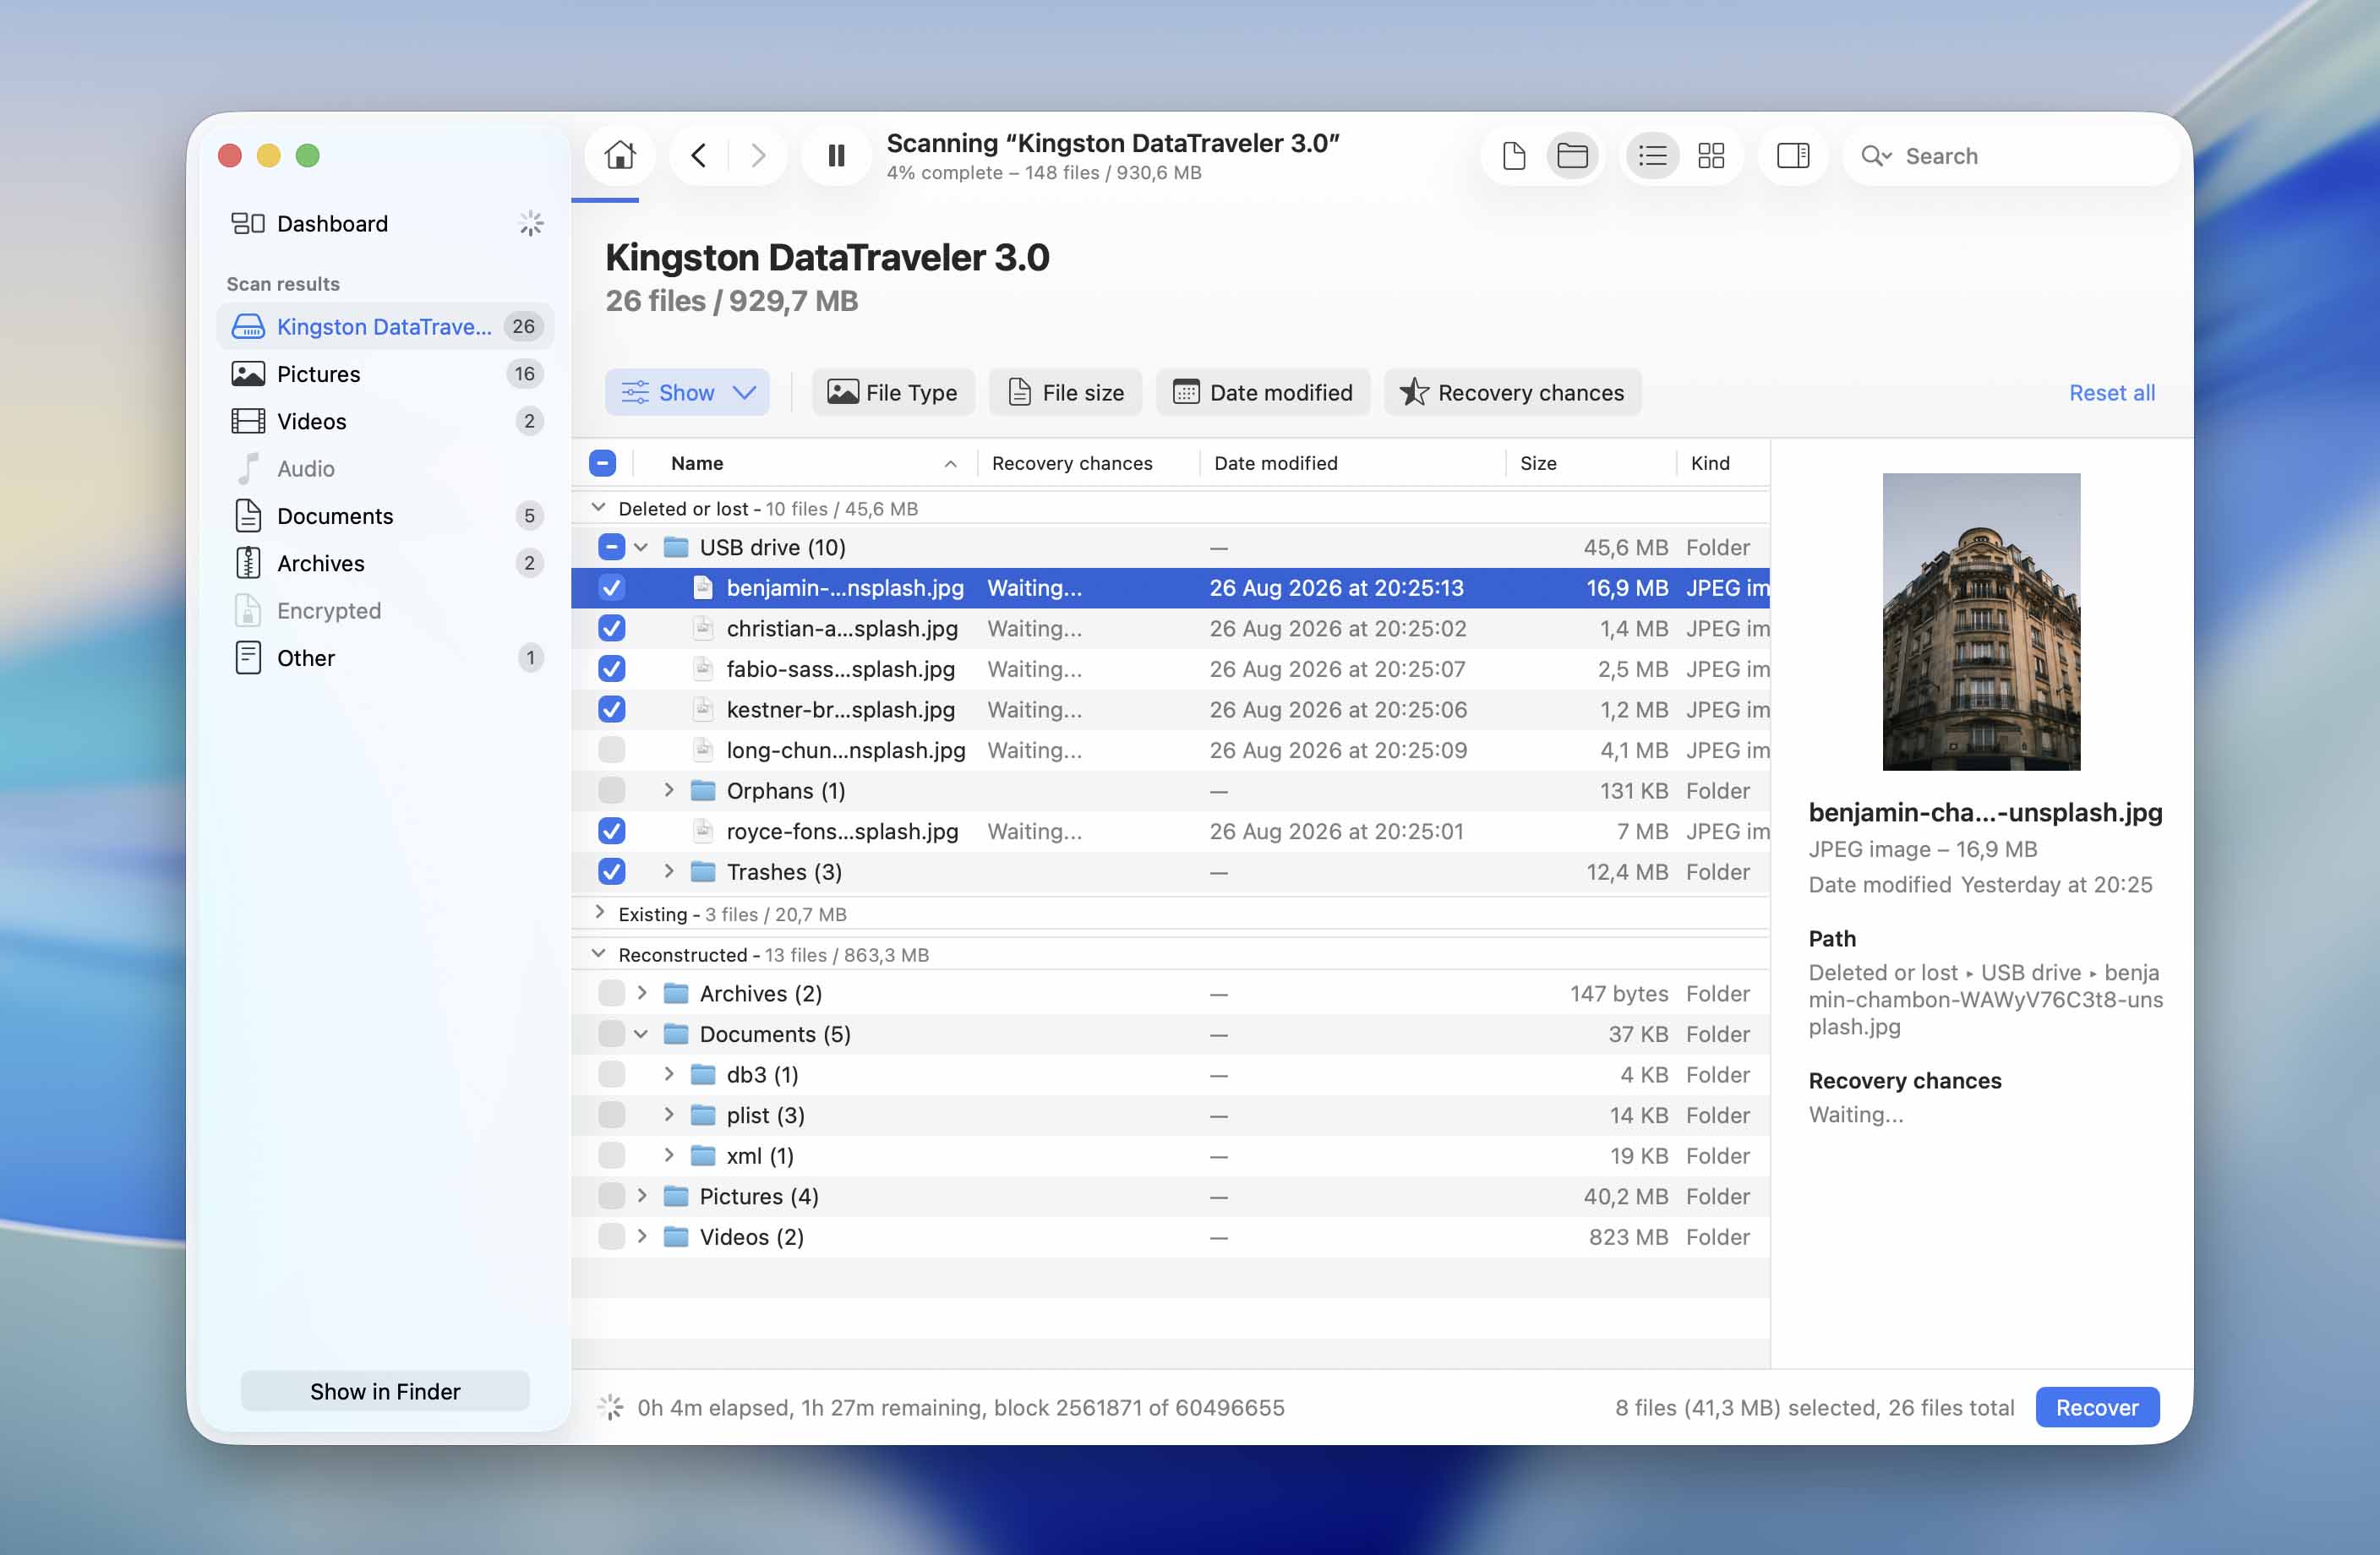This screenshot has width=2380, height=1555.
Task: Uncheck Trashes (3) folder checkbox
Action: point(611,871)
